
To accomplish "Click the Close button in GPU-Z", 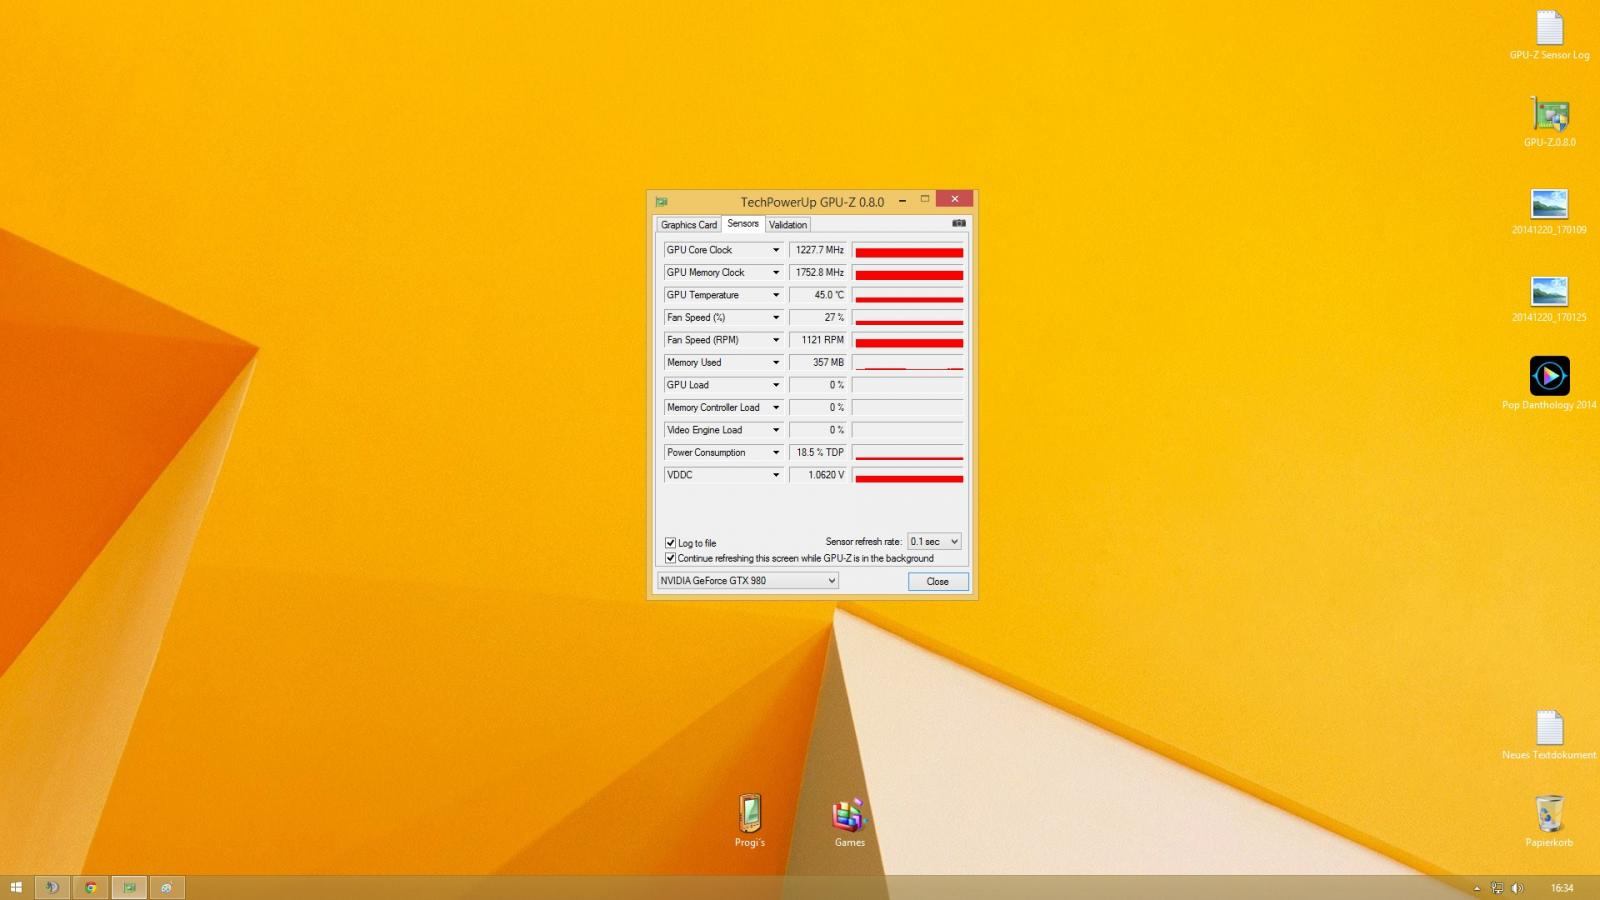I will 938,581.
